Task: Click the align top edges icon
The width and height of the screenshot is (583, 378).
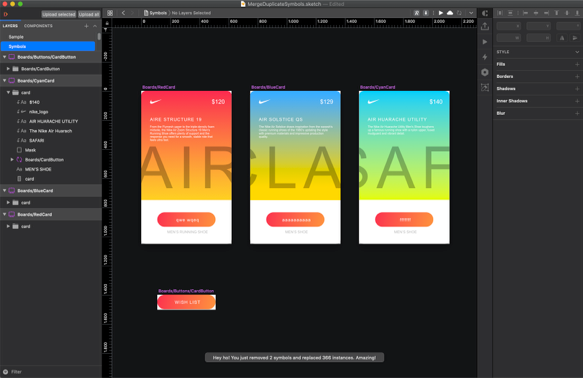Action: click(557, 13)
